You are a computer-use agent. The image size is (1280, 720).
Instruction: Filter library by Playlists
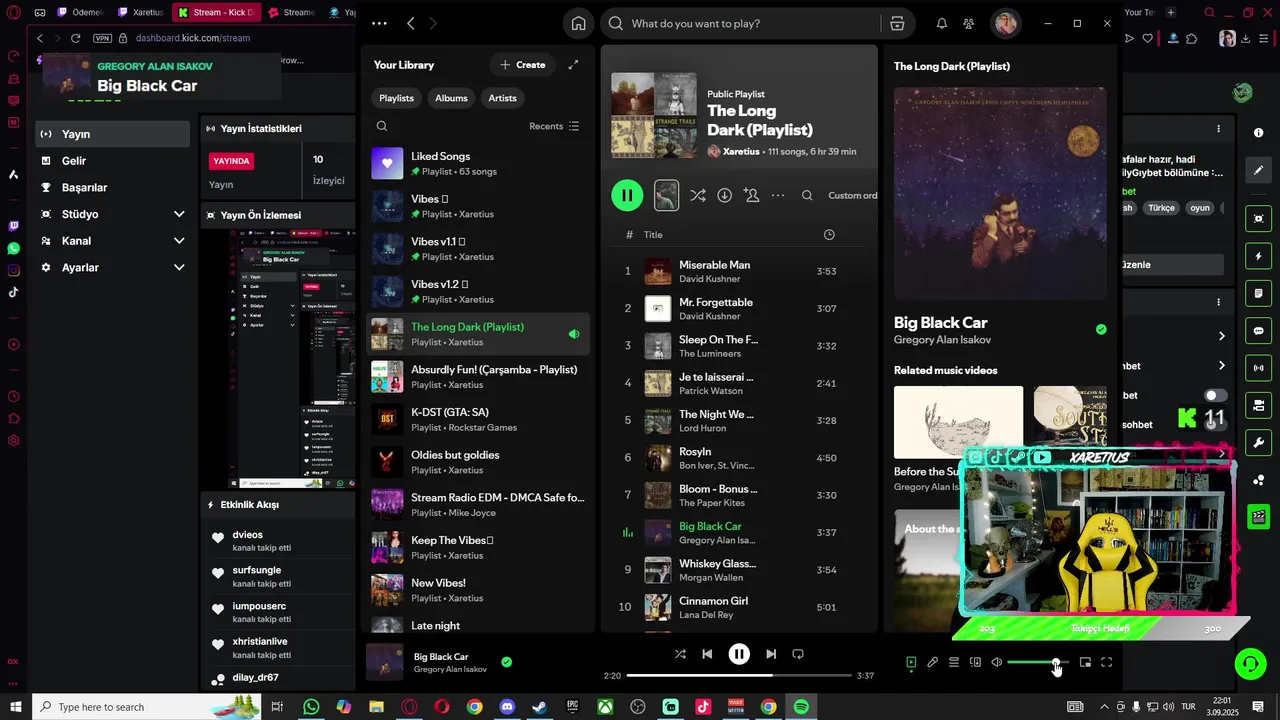coord(397,98)
